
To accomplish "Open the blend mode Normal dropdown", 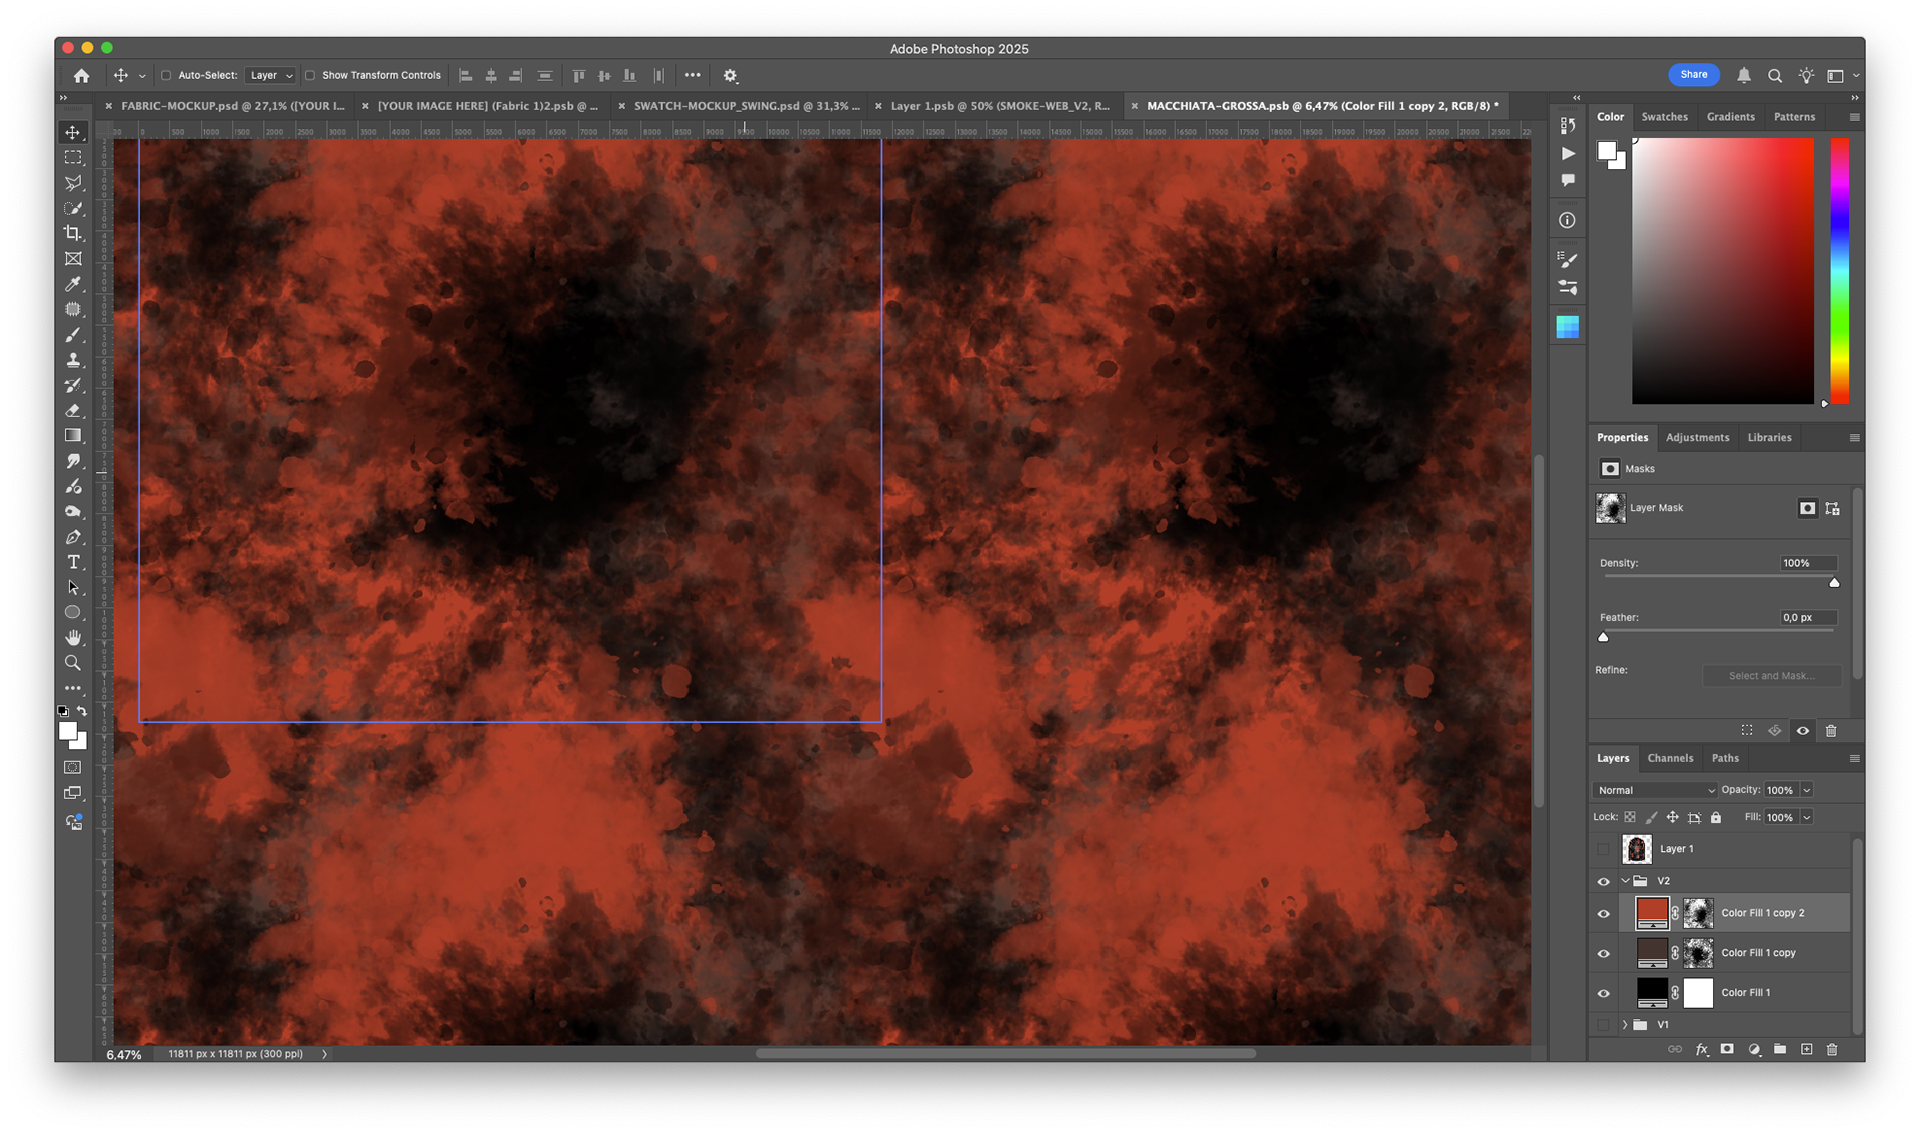I will coord(1655,790).
